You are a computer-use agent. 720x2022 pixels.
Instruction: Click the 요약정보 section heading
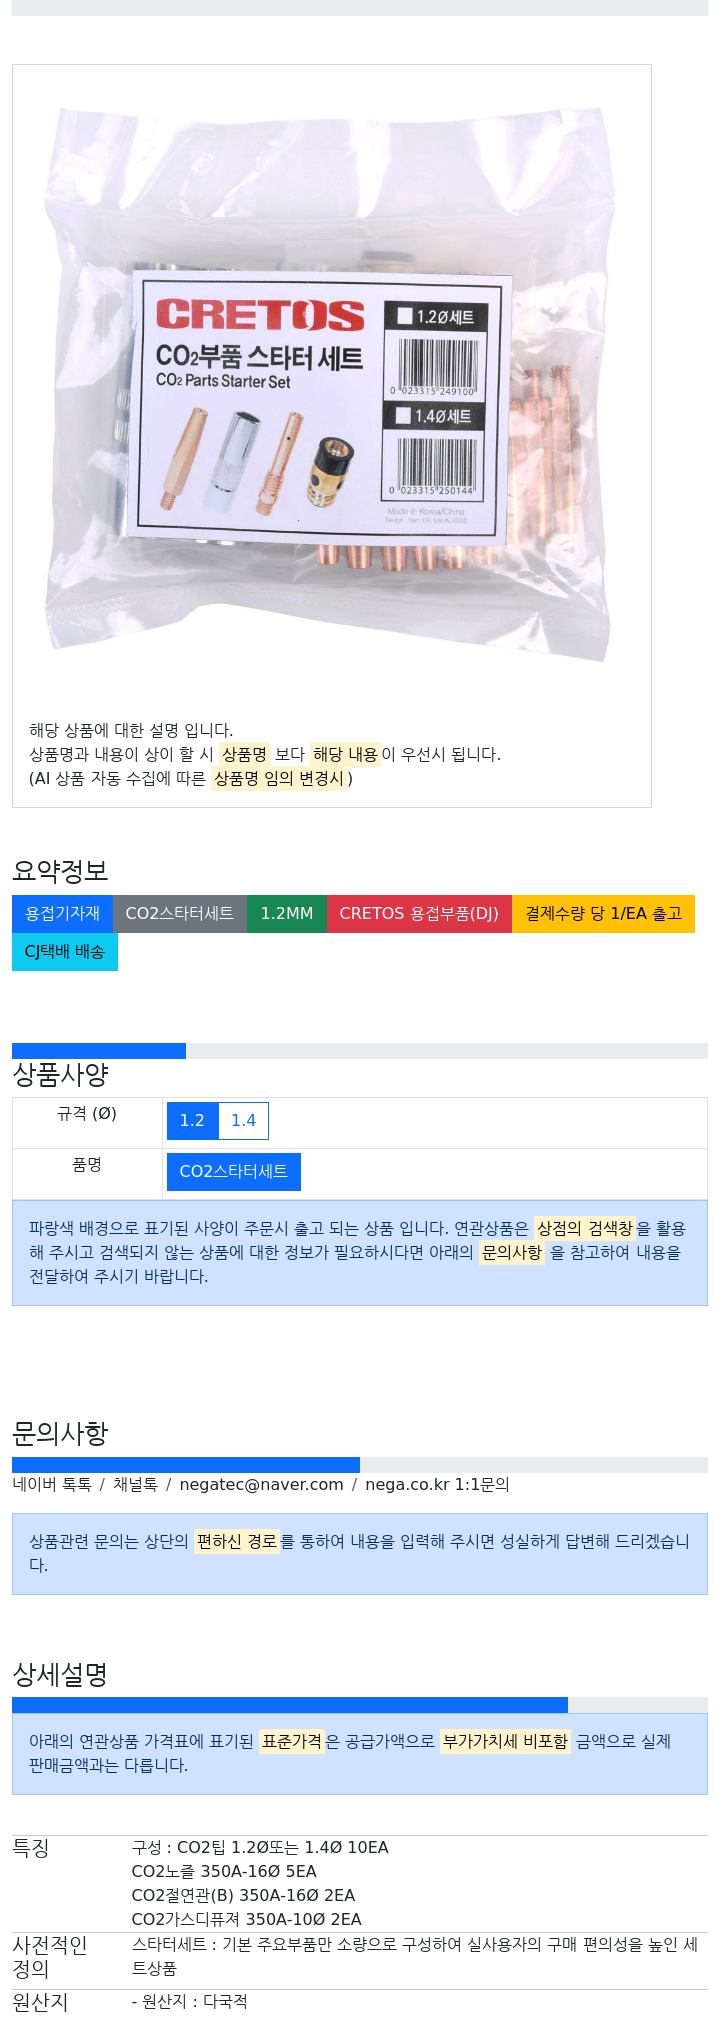pos(60,870)
